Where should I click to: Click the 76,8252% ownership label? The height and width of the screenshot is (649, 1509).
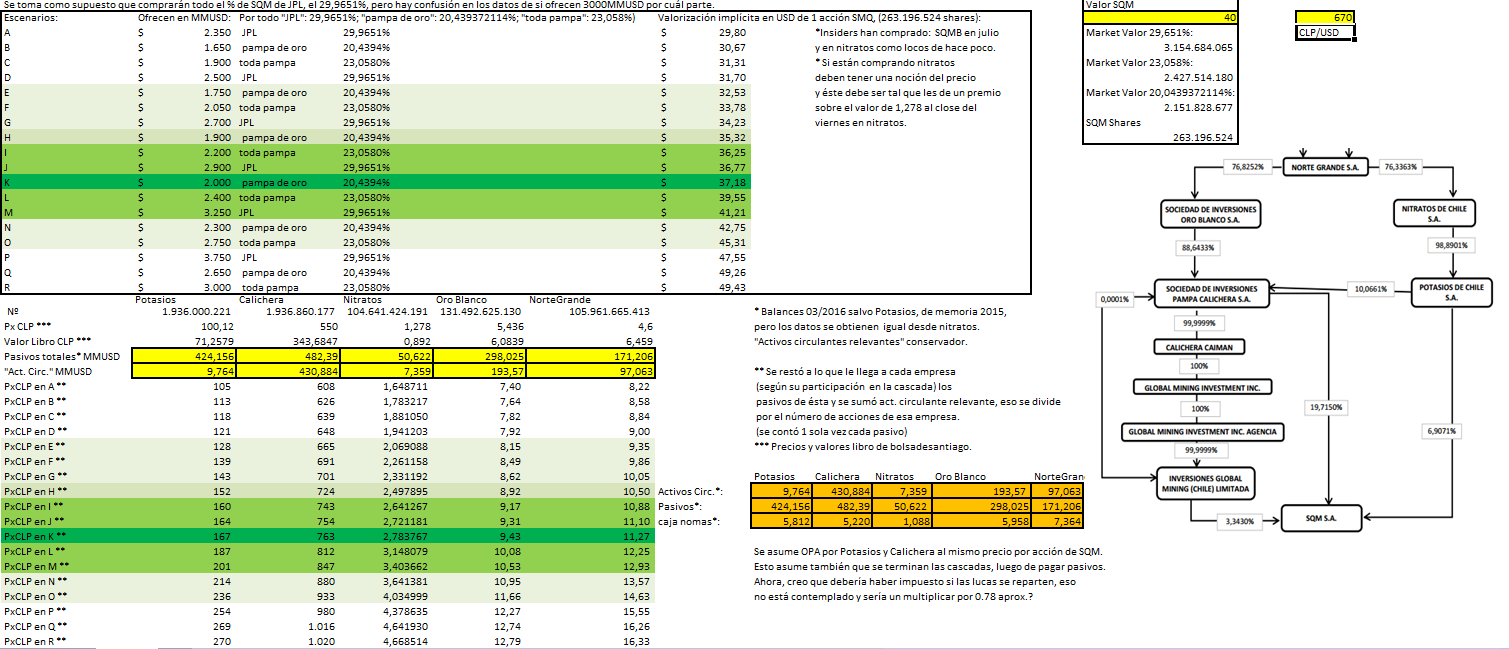click(1247, 168)
